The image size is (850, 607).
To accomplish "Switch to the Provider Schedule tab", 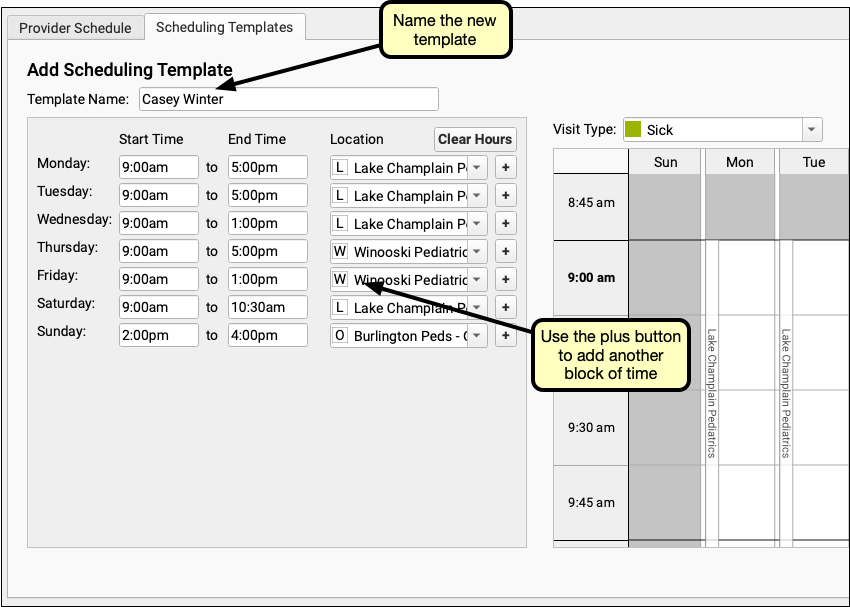I will (75, 28).
